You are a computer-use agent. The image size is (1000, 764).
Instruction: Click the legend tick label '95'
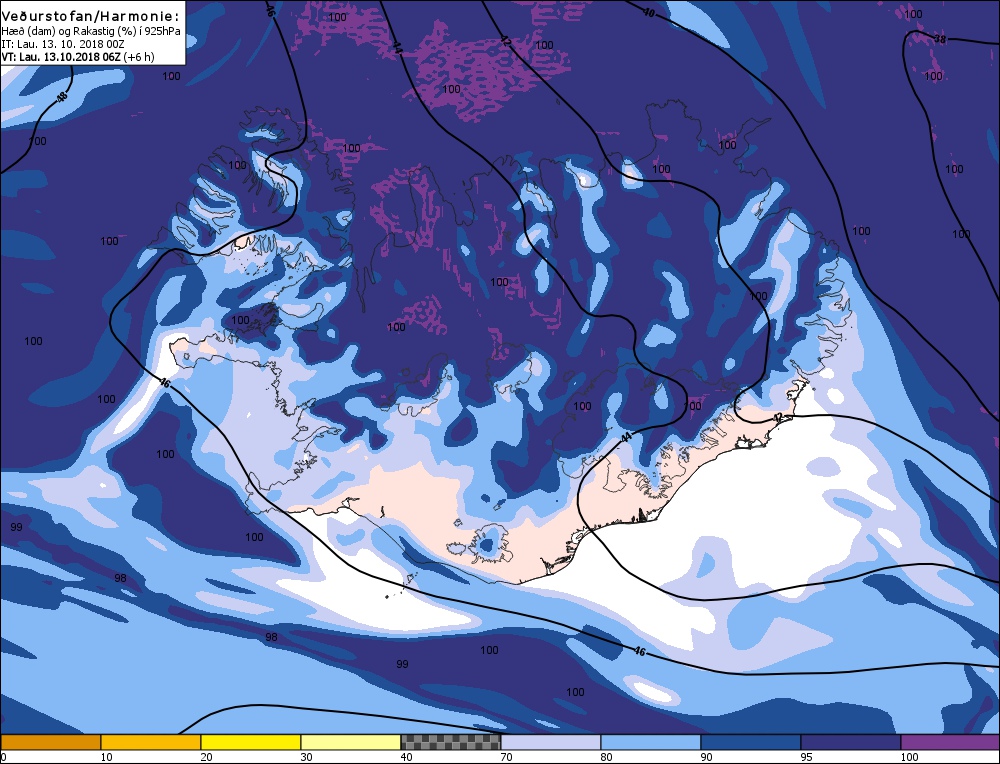coord(807,757)
